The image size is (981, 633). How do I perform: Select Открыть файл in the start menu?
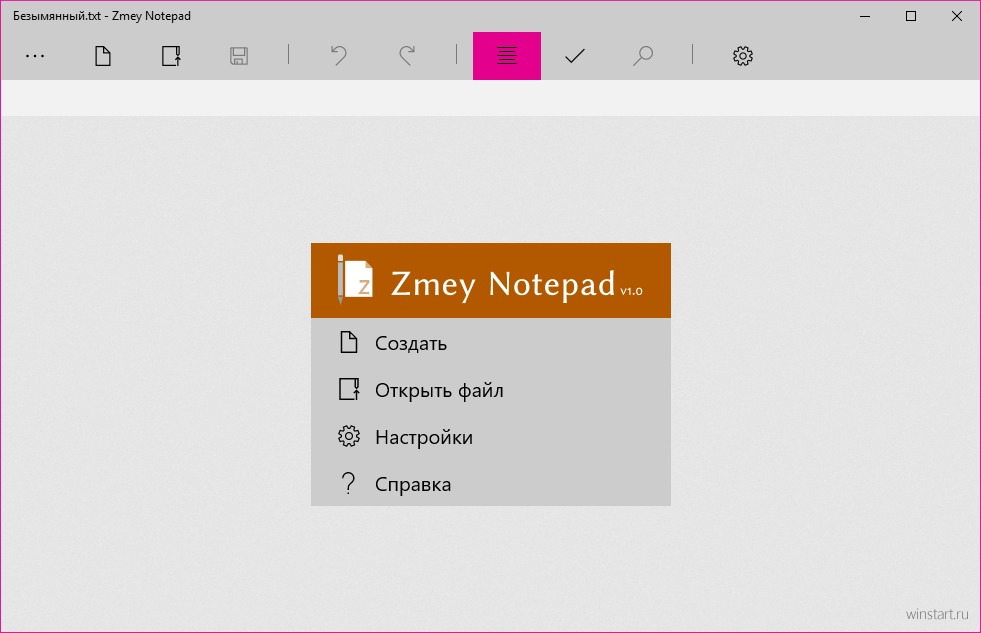(x=490, y=390)
